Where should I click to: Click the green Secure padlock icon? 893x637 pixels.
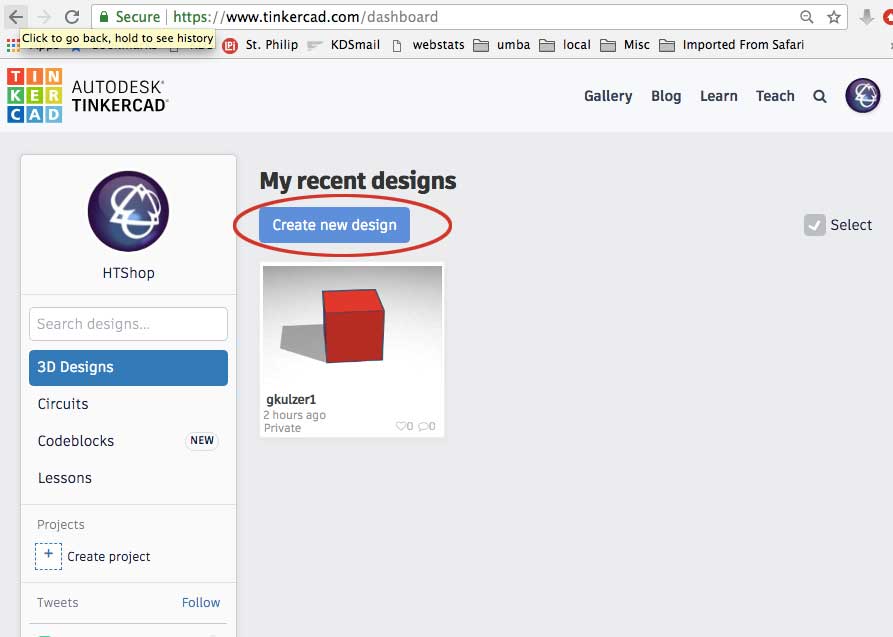(x=104, y=17)
